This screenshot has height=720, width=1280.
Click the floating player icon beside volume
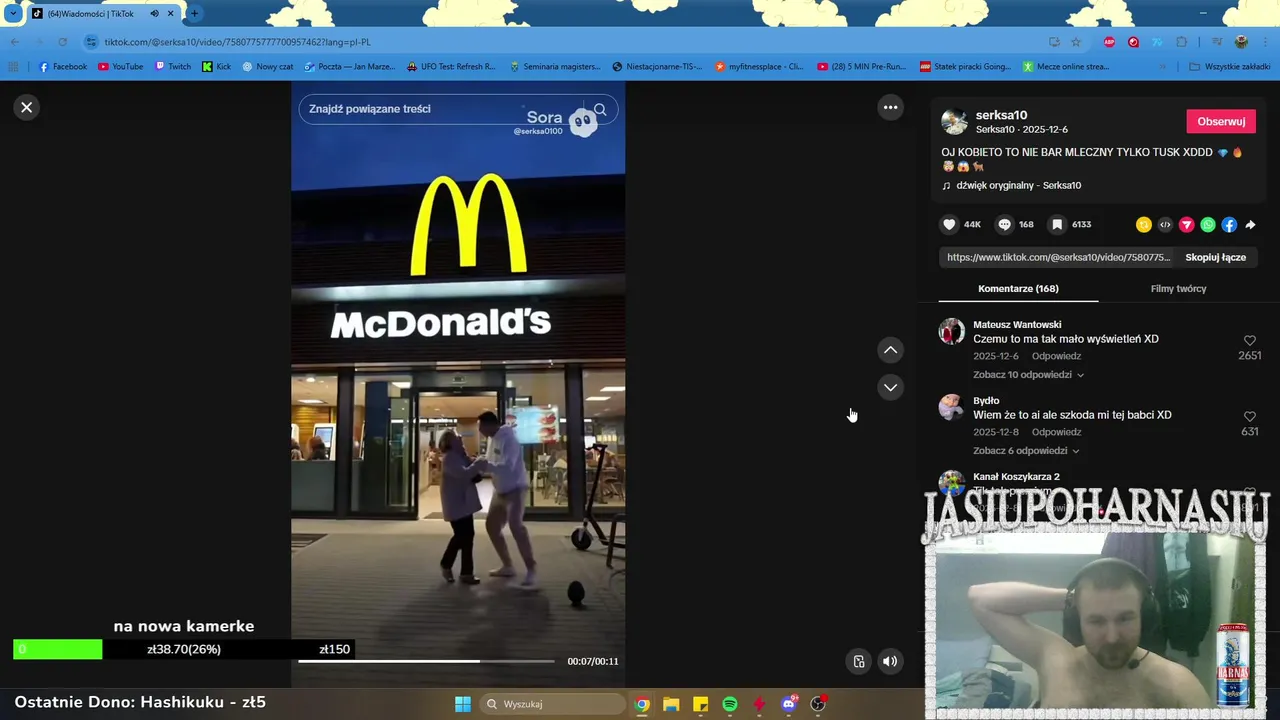click(x=859, y=661)
